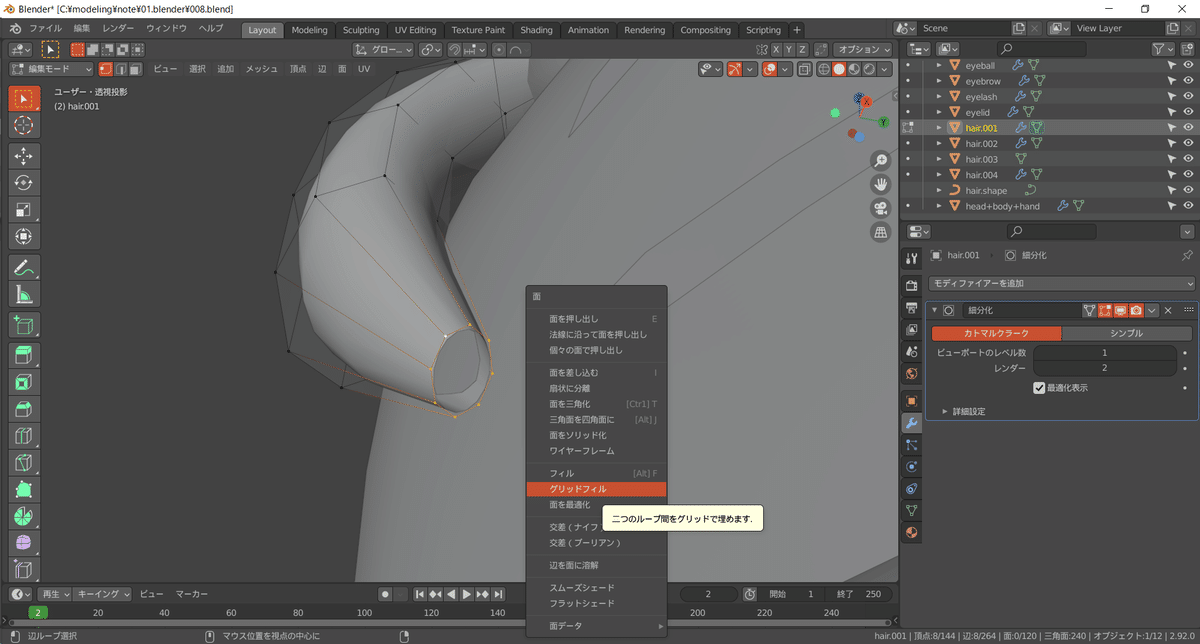Choose 面を三角化 from face menu
The image size is (1200, 644).
596,404
